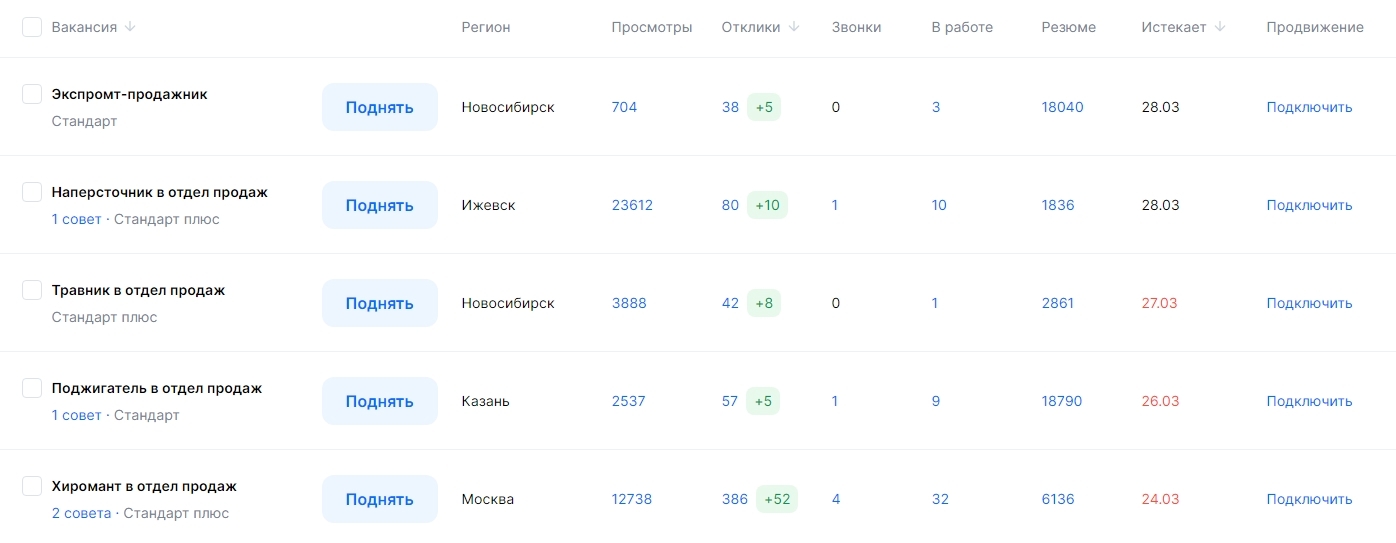This screenshot has height=543, width=1396.
Task: Click Поднять for Хиромант vacancy
Action: point(380,499)
